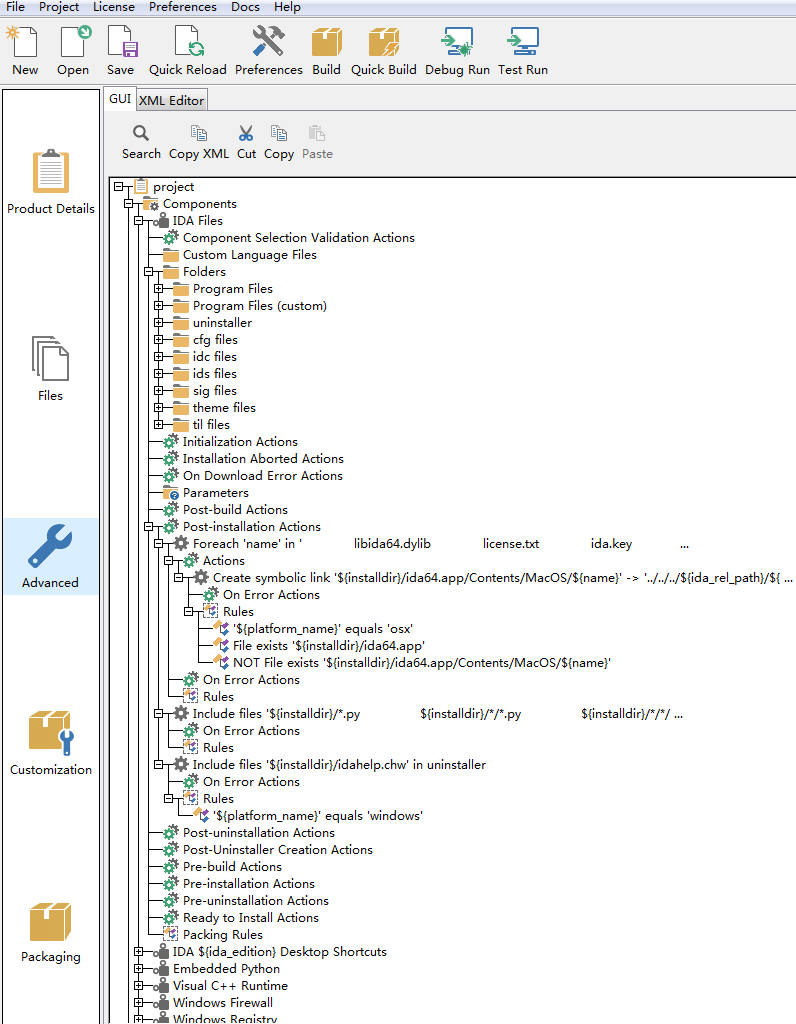The width and height of the screenshot is (796, 1024).
Task: Click the Custom Language Files folder icon
Action: tap(170, 255)
